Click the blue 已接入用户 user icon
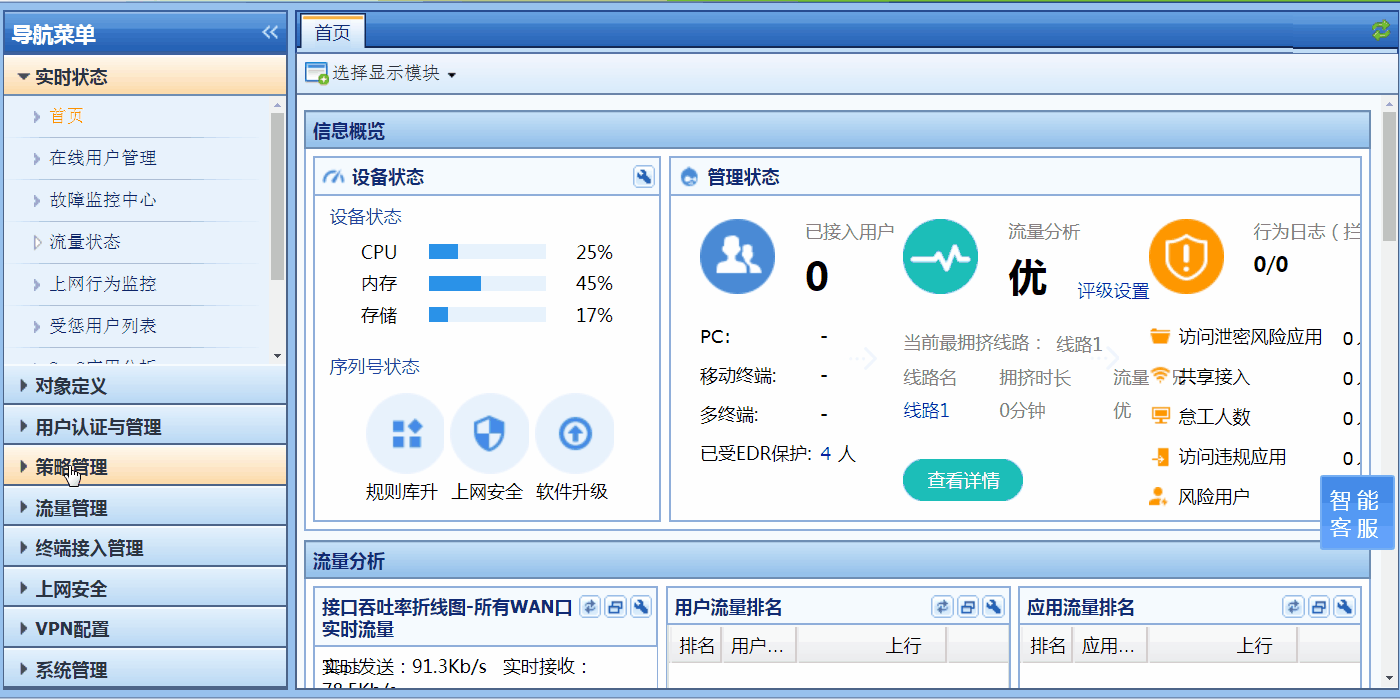 coord(737,257)
